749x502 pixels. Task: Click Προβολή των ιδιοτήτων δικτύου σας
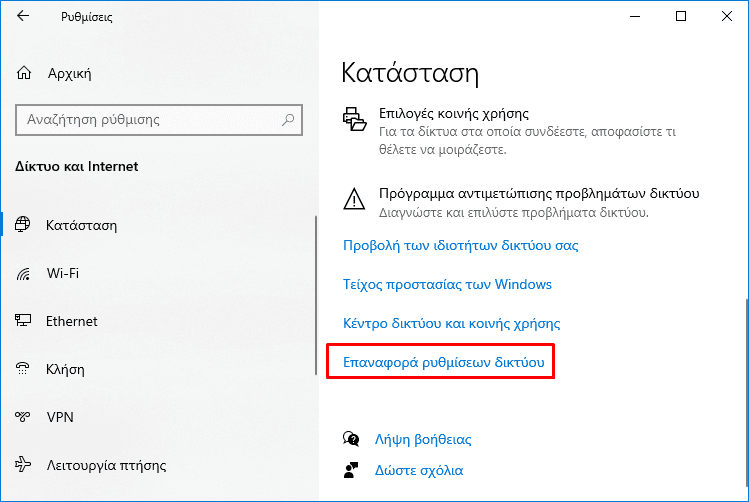460,245
